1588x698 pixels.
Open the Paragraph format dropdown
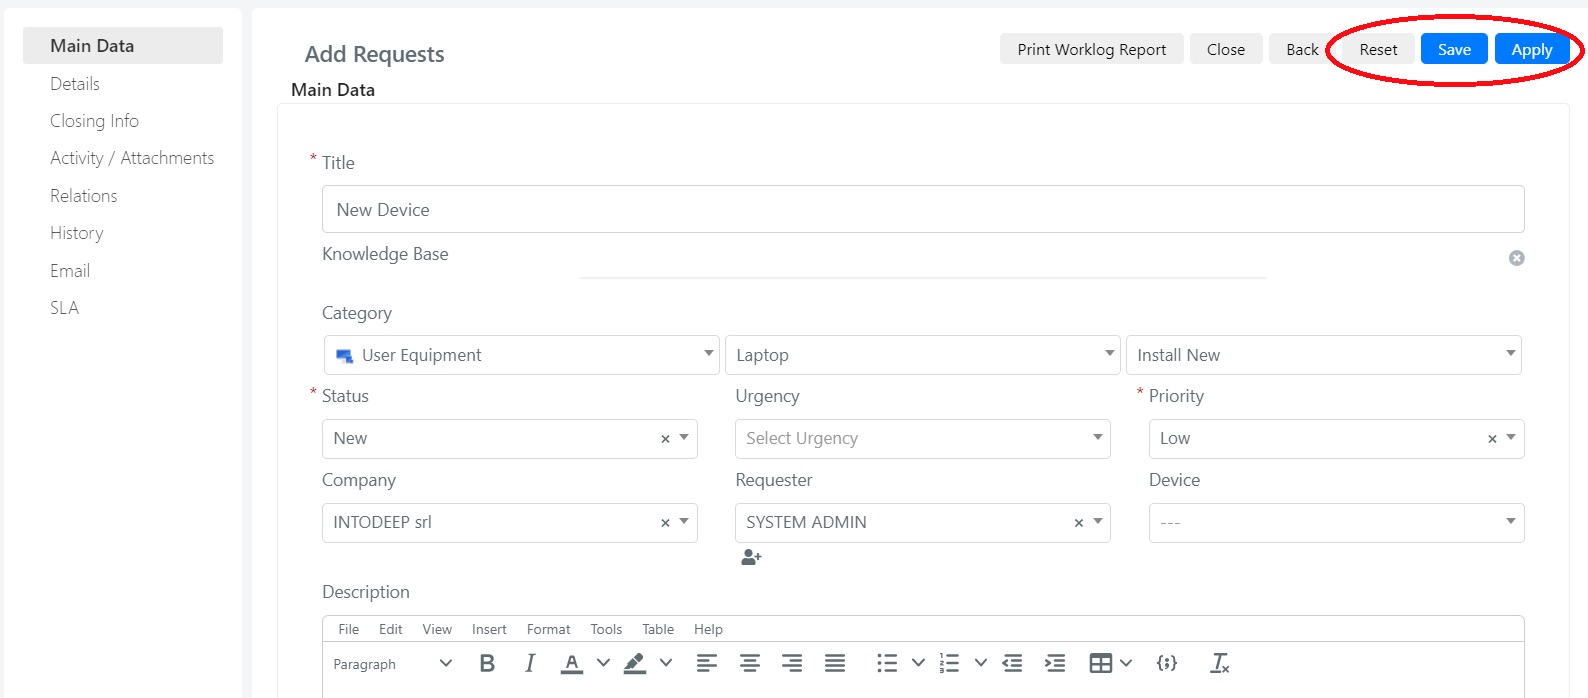point(393,663)
